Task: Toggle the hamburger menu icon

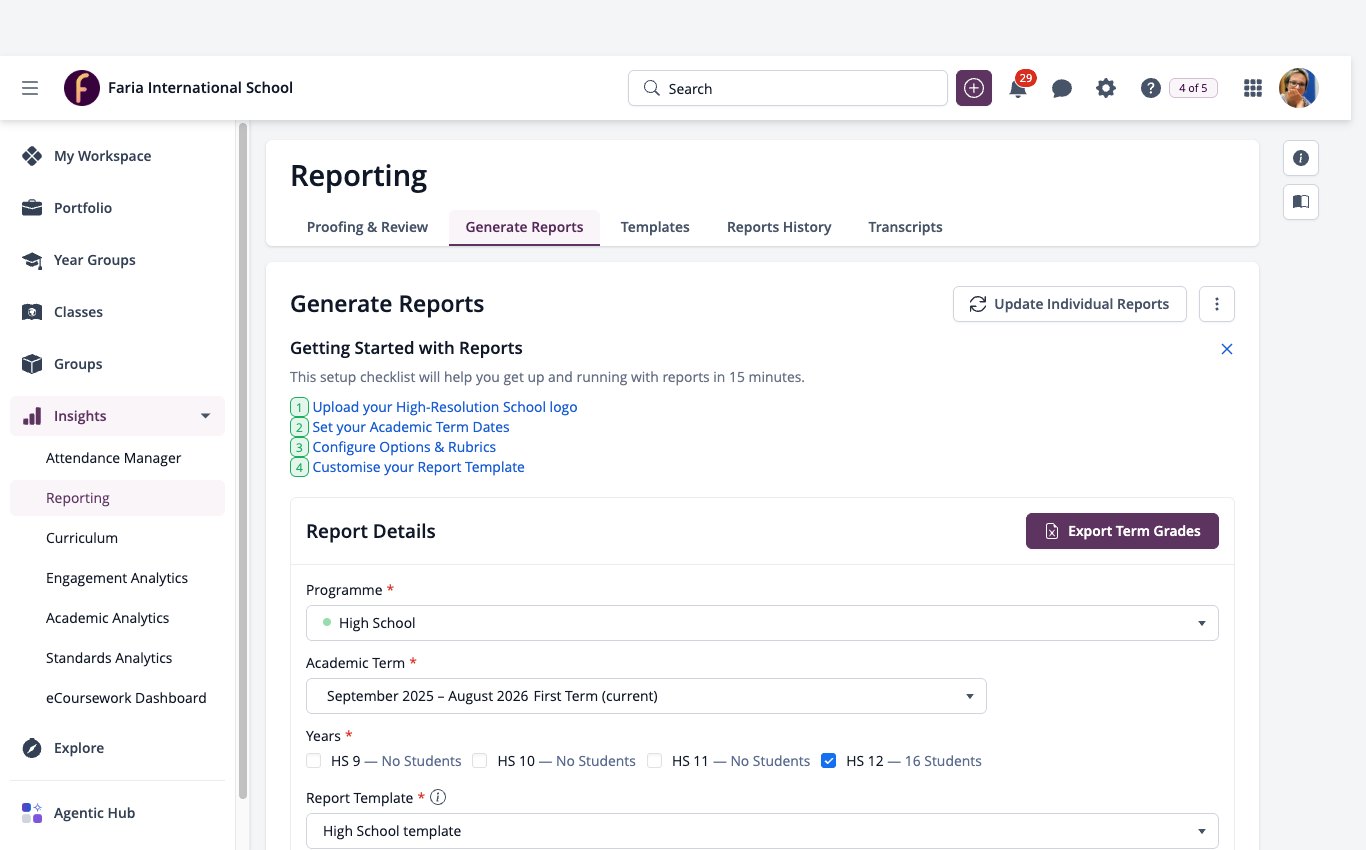Action: click(x=30, y=88)
